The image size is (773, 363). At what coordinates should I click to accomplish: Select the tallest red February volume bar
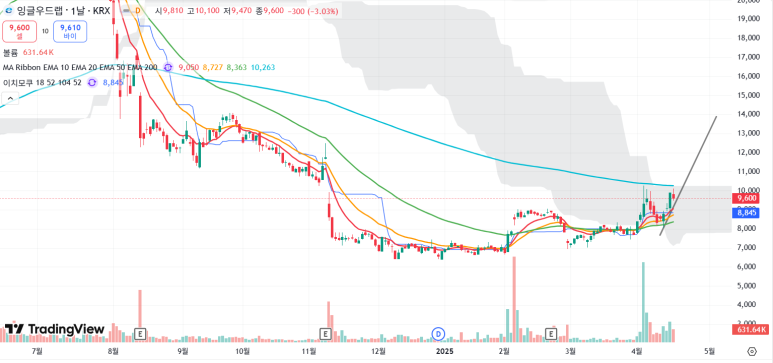[514, 299]
